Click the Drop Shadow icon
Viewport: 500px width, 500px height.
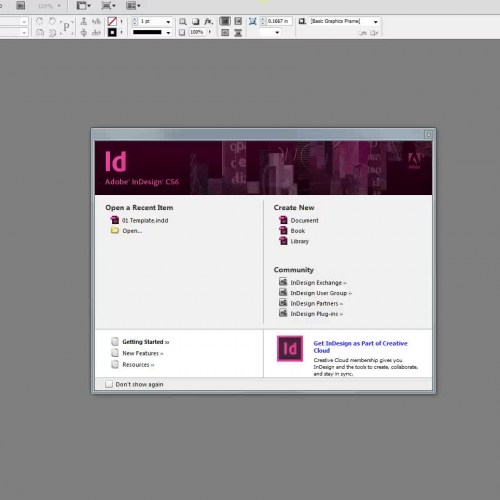(195, 22)
